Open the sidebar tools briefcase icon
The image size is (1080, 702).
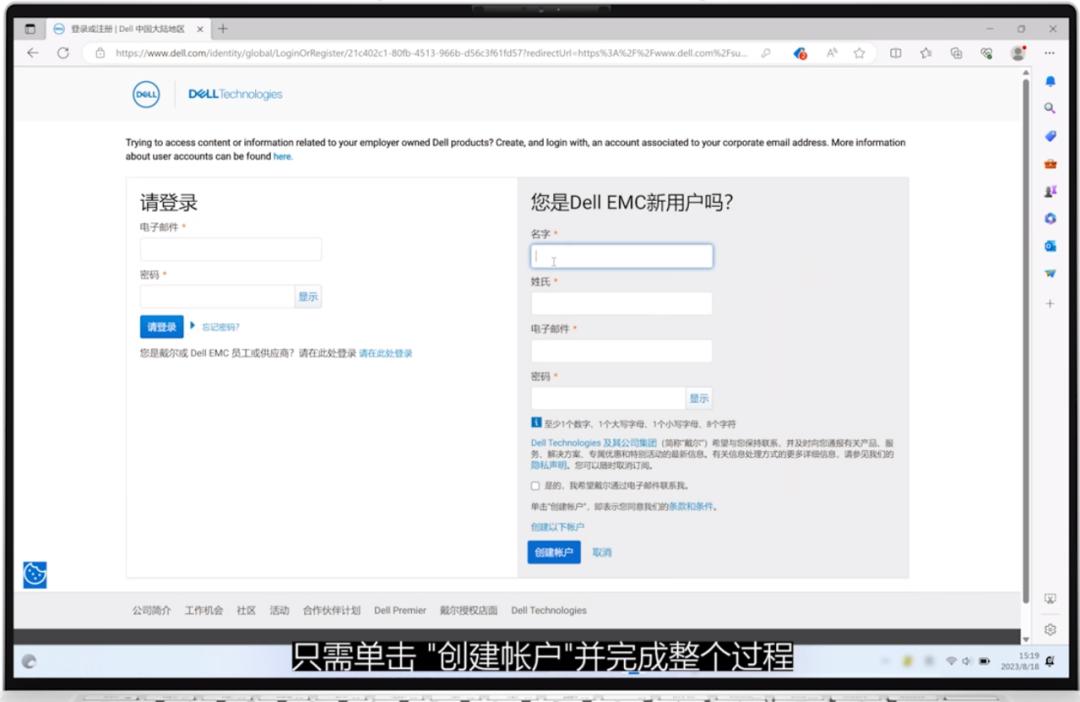tap(1050, 164)
